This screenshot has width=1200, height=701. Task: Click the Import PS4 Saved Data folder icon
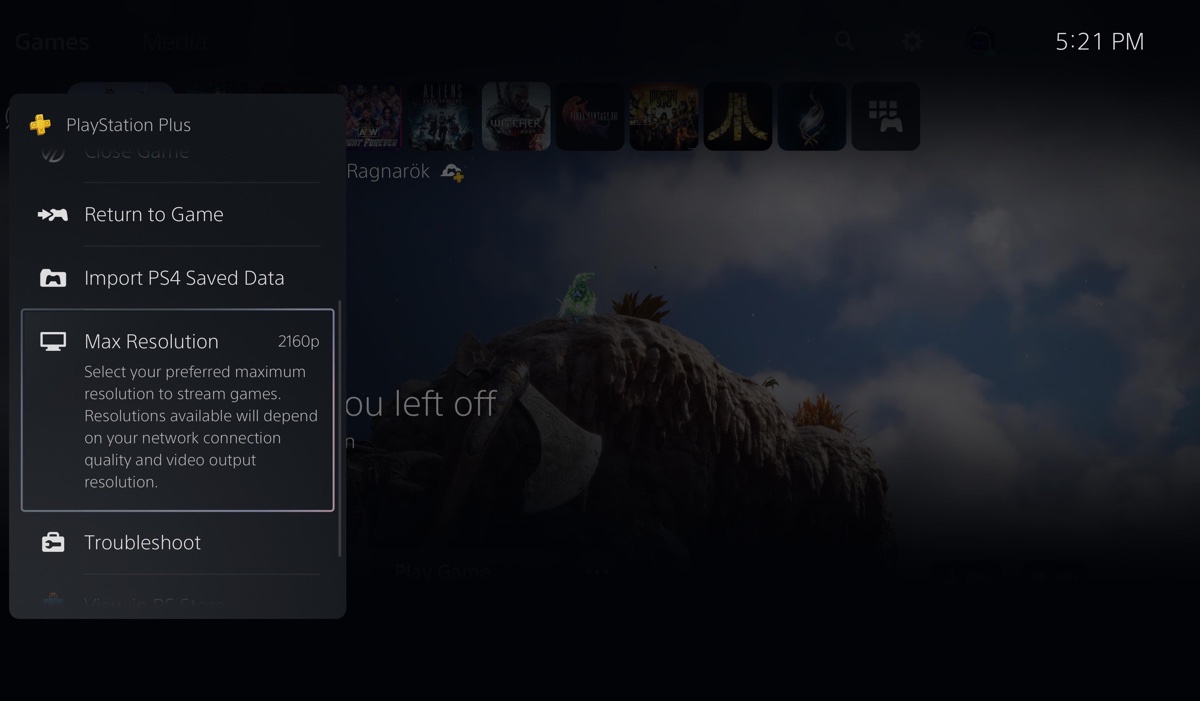pyautogui.click(x=53, y=278)
